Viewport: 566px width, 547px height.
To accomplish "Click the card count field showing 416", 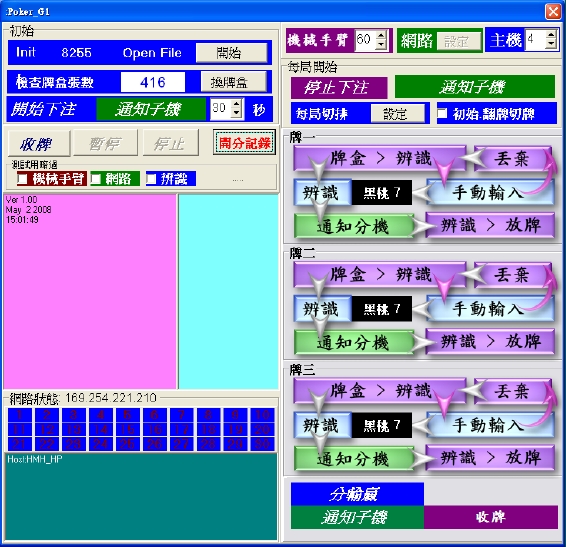I will pyautogui.click(x=153, y=82).
